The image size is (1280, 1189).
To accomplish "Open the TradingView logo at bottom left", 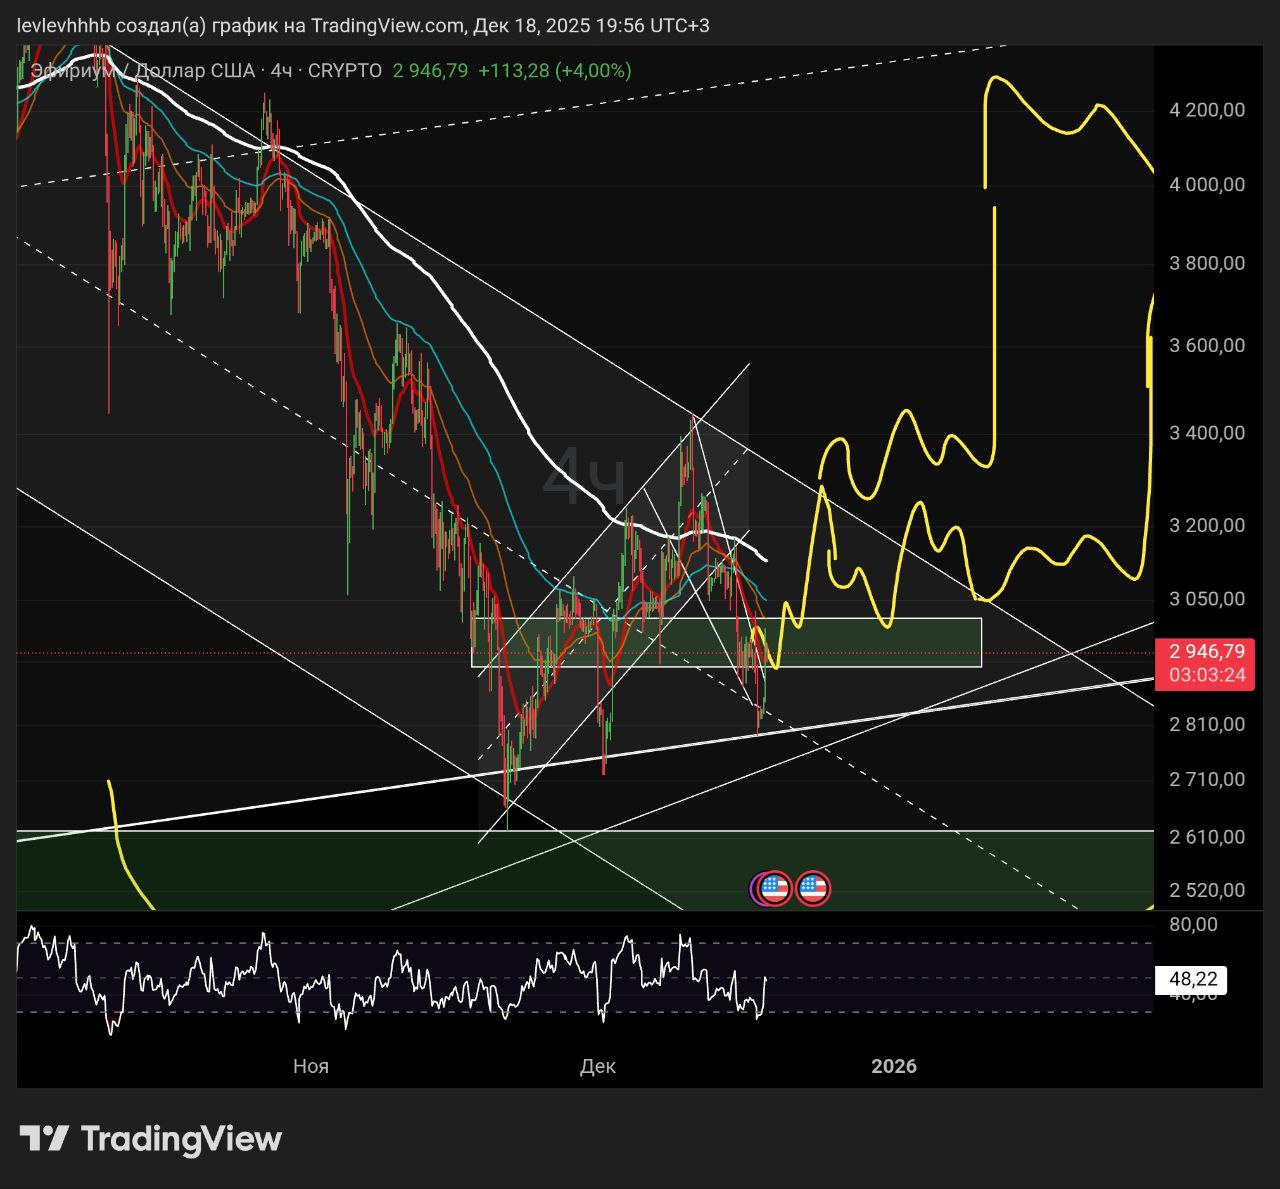I will (x=150, y=1138).
